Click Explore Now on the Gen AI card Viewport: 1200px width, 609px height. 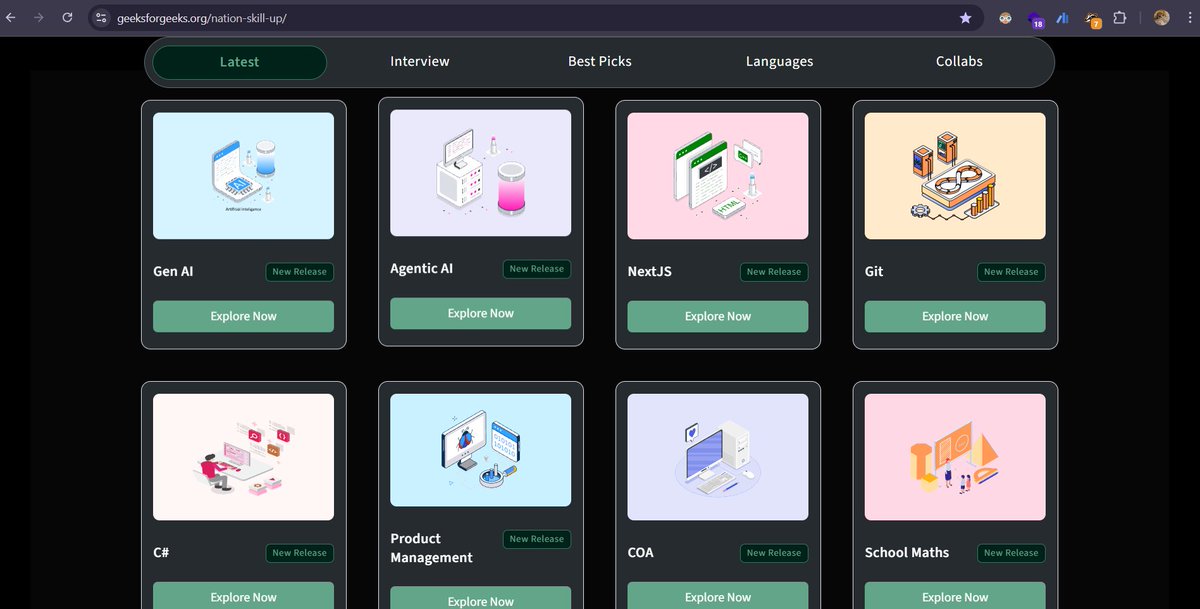[243, 316]
